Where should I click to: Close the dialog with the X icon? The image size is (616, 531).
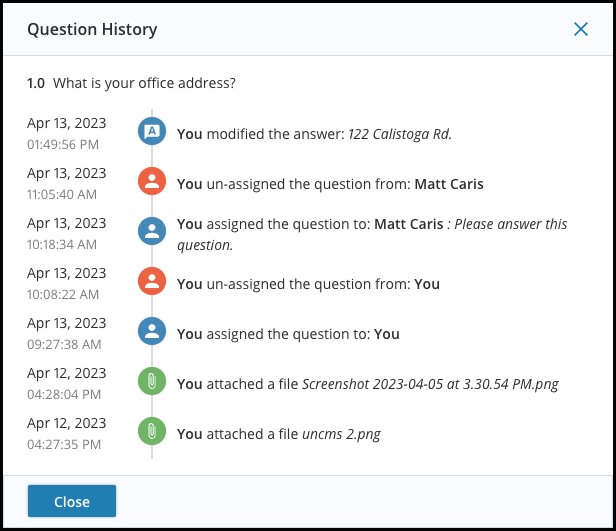point(581,29)
